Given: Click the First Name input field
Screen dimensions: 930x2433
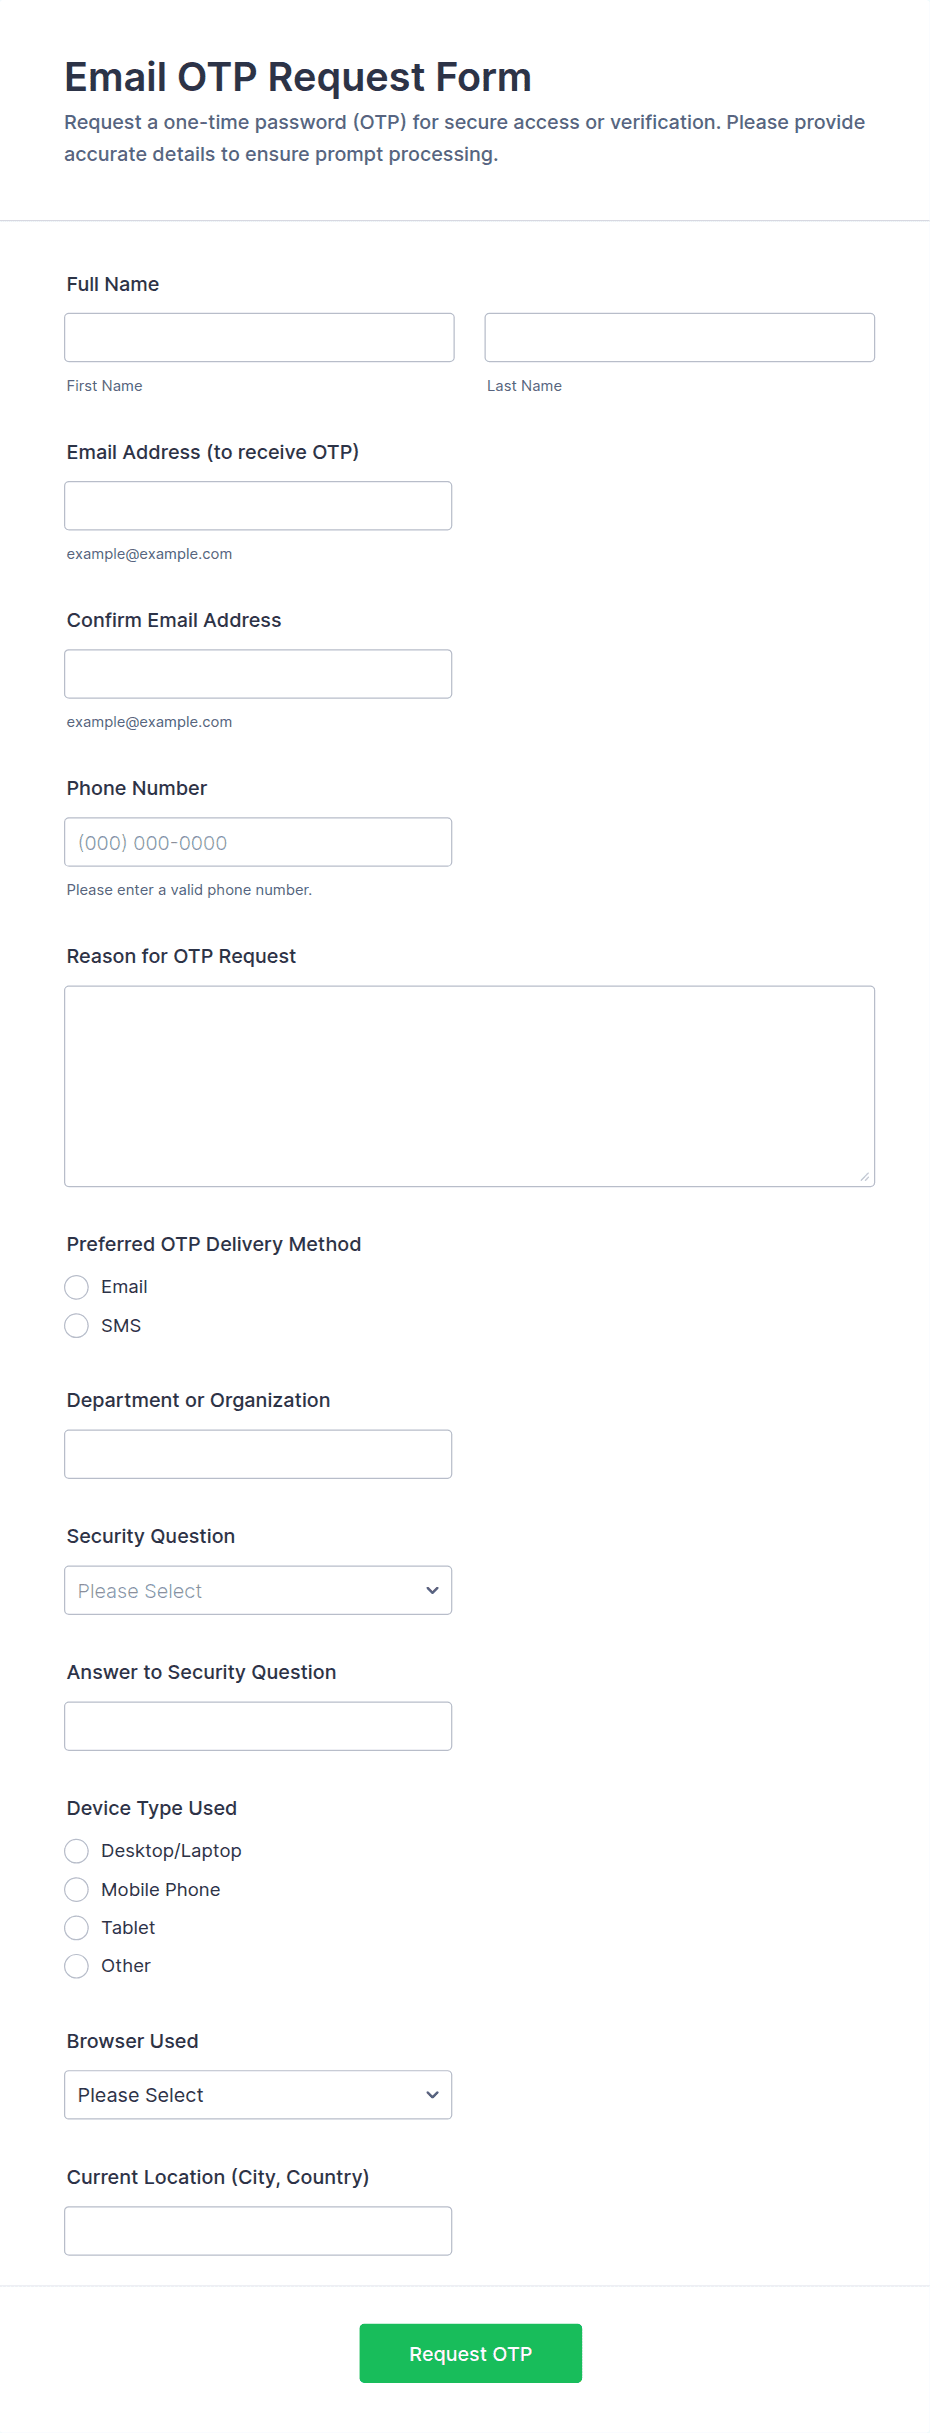Looking at the screenshot, I should coord(259,338).
